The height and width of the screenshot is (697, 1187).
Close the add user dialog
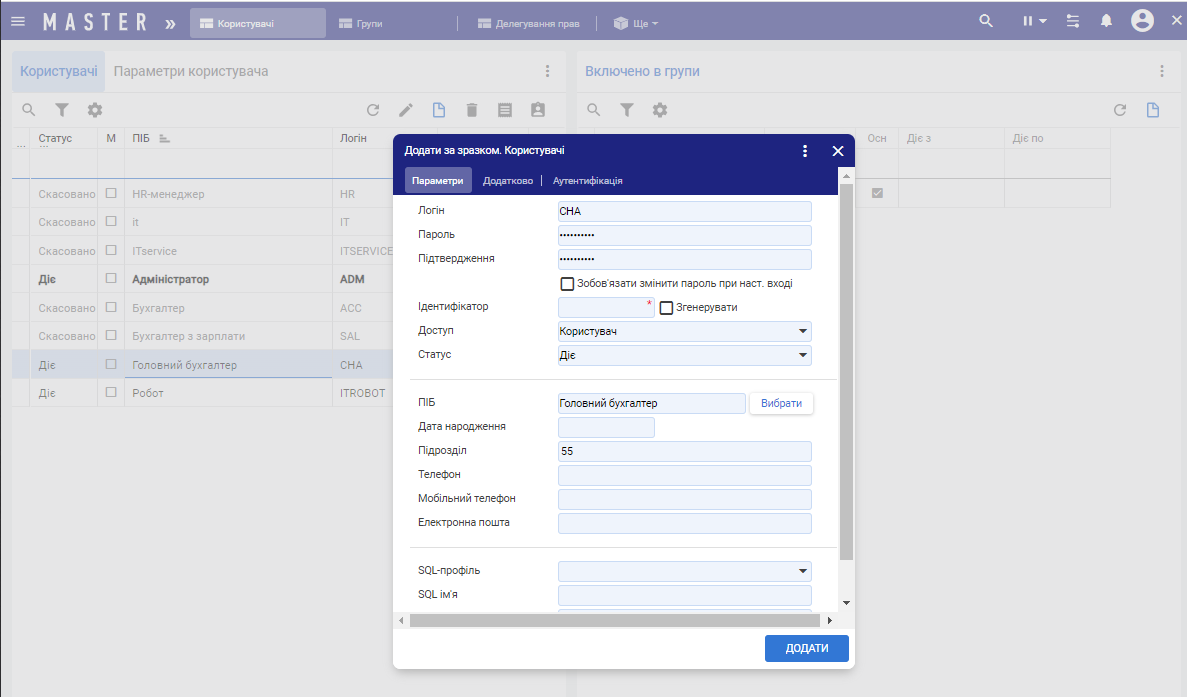(838, 151)
